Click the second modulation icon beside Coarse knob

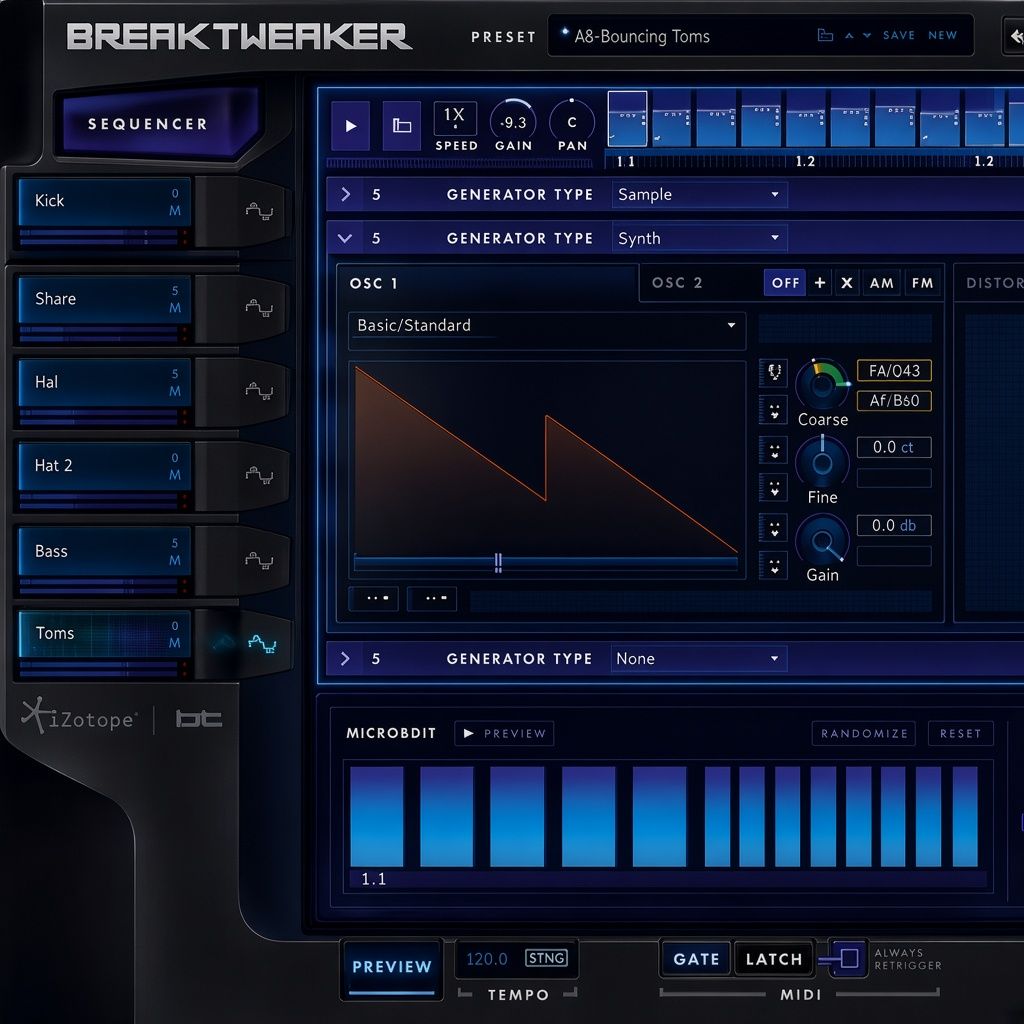click(x=774, y=411)
